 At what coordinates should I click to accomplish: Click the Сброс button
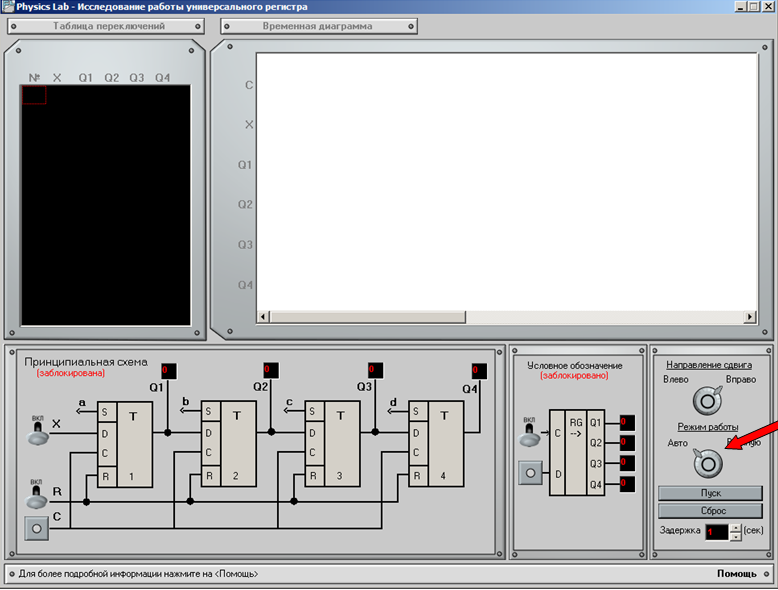711,511
